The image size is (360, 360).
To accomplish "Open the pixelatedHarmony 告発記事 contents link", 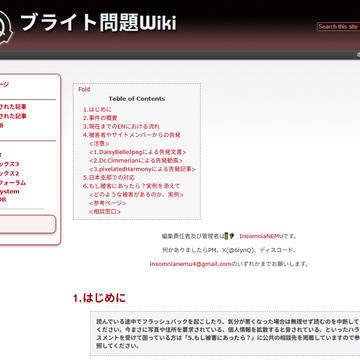I will (142, 169).
